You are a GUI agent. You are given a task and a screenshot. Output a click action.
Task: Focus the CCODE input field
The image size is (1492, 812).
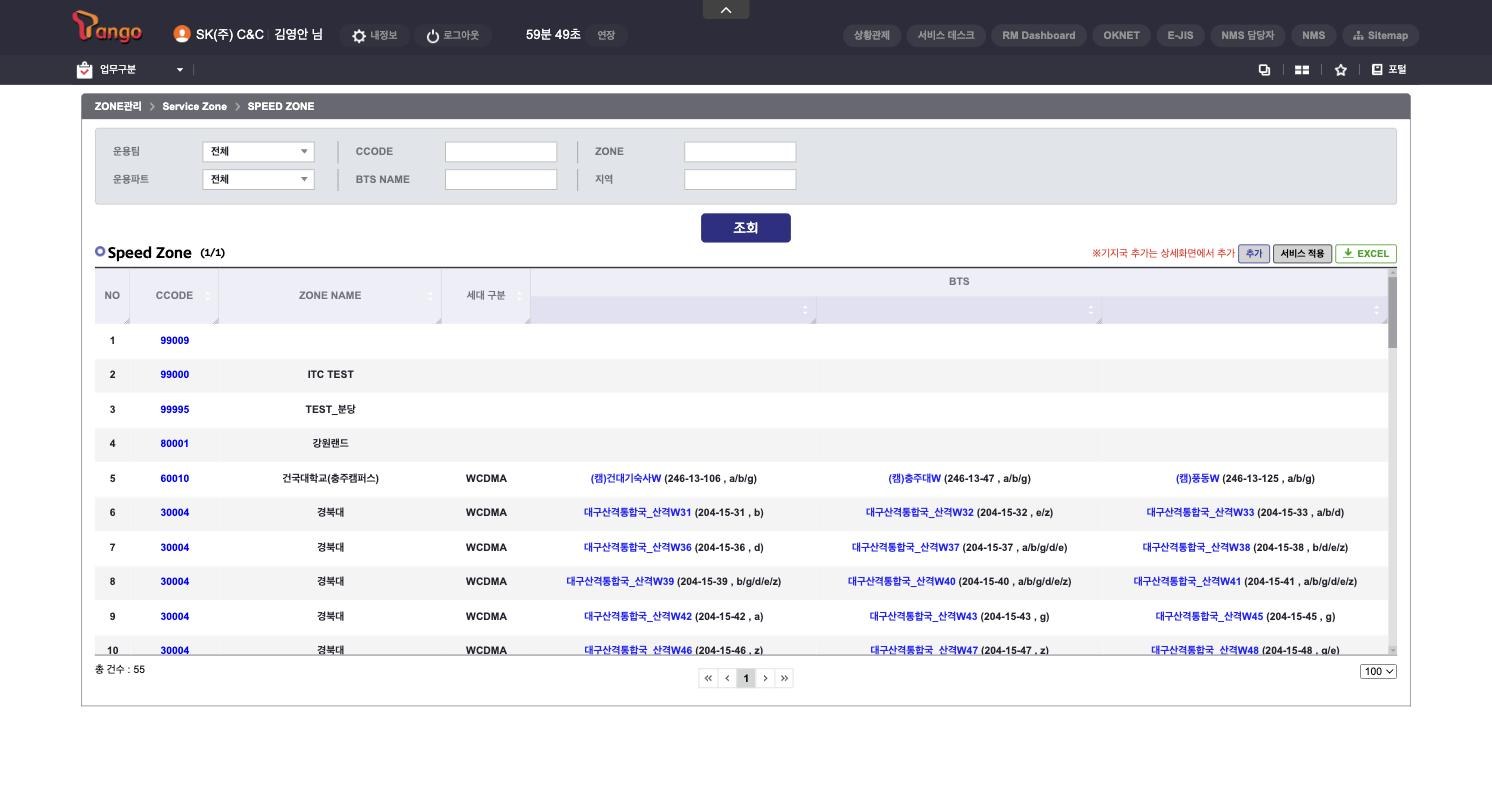pos(501,152)
